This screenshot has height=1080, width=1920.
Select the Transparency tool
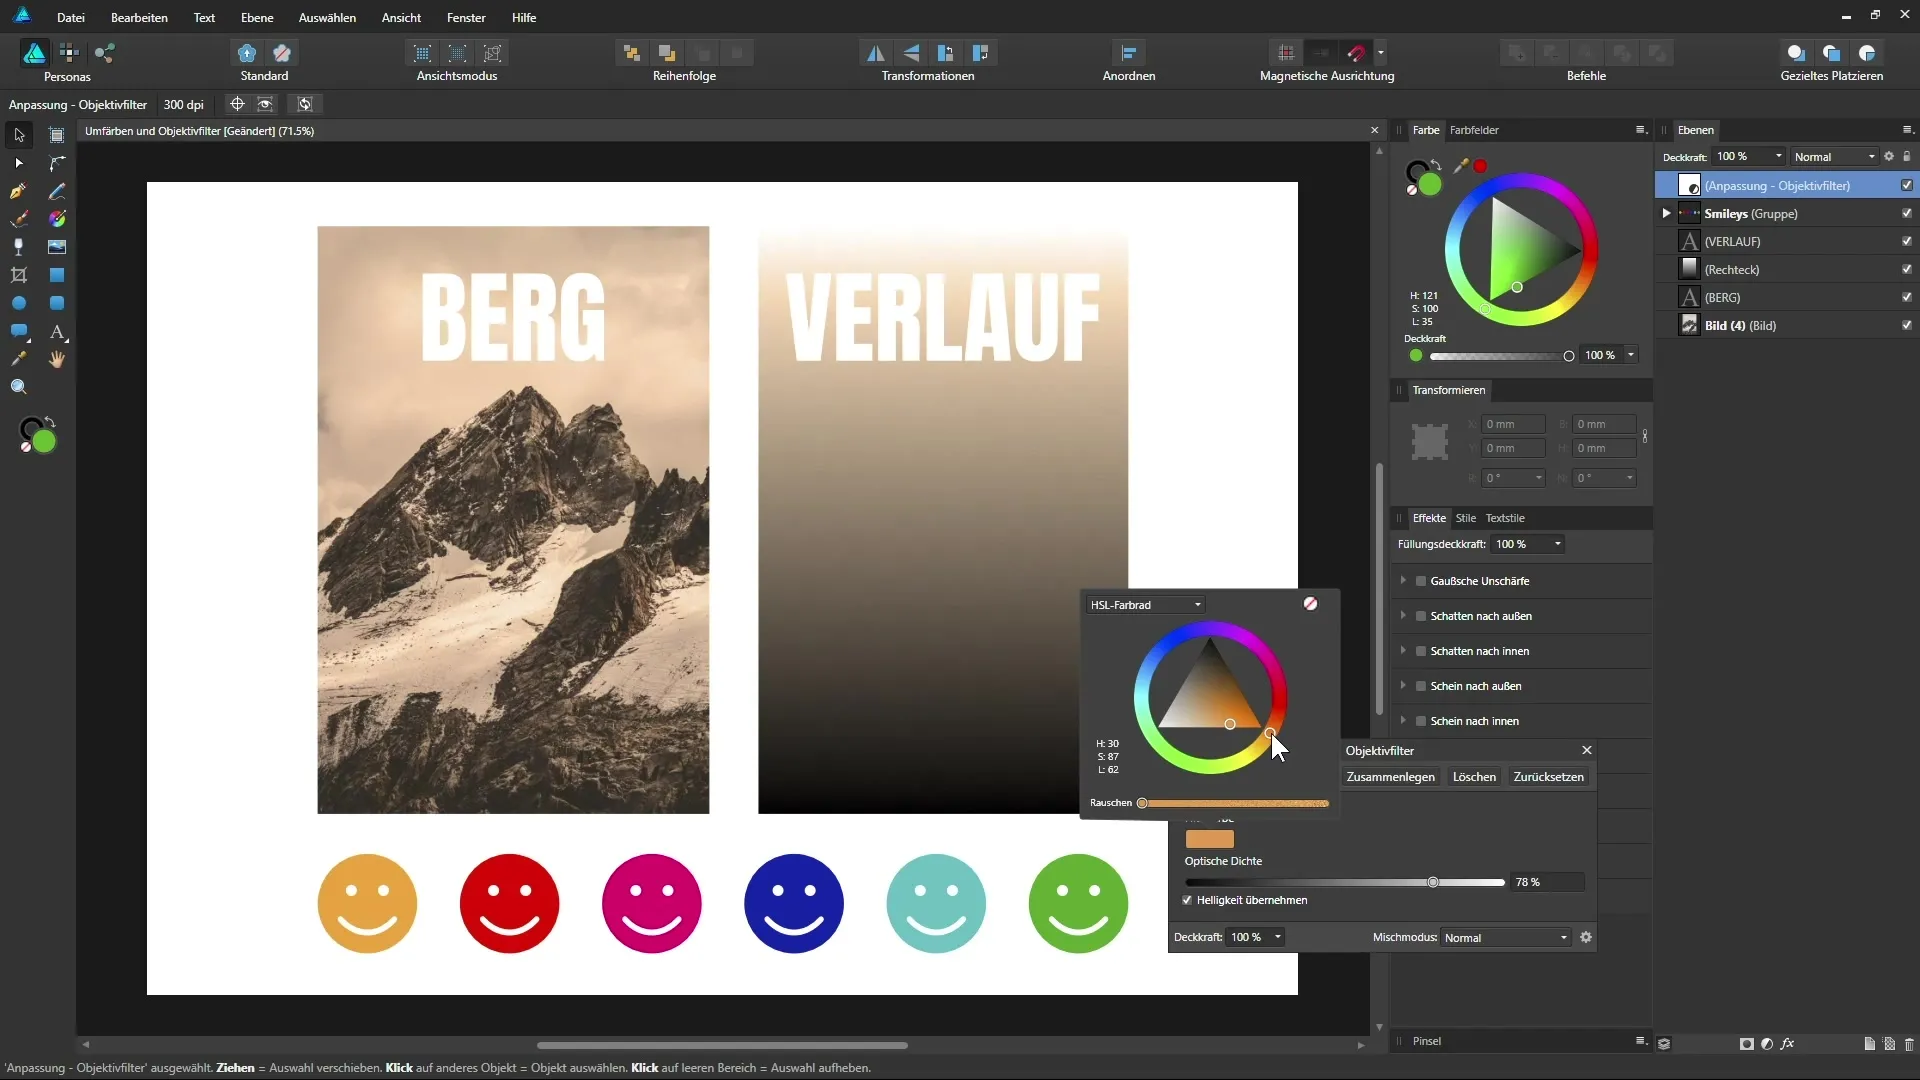[x=19, y=247]
